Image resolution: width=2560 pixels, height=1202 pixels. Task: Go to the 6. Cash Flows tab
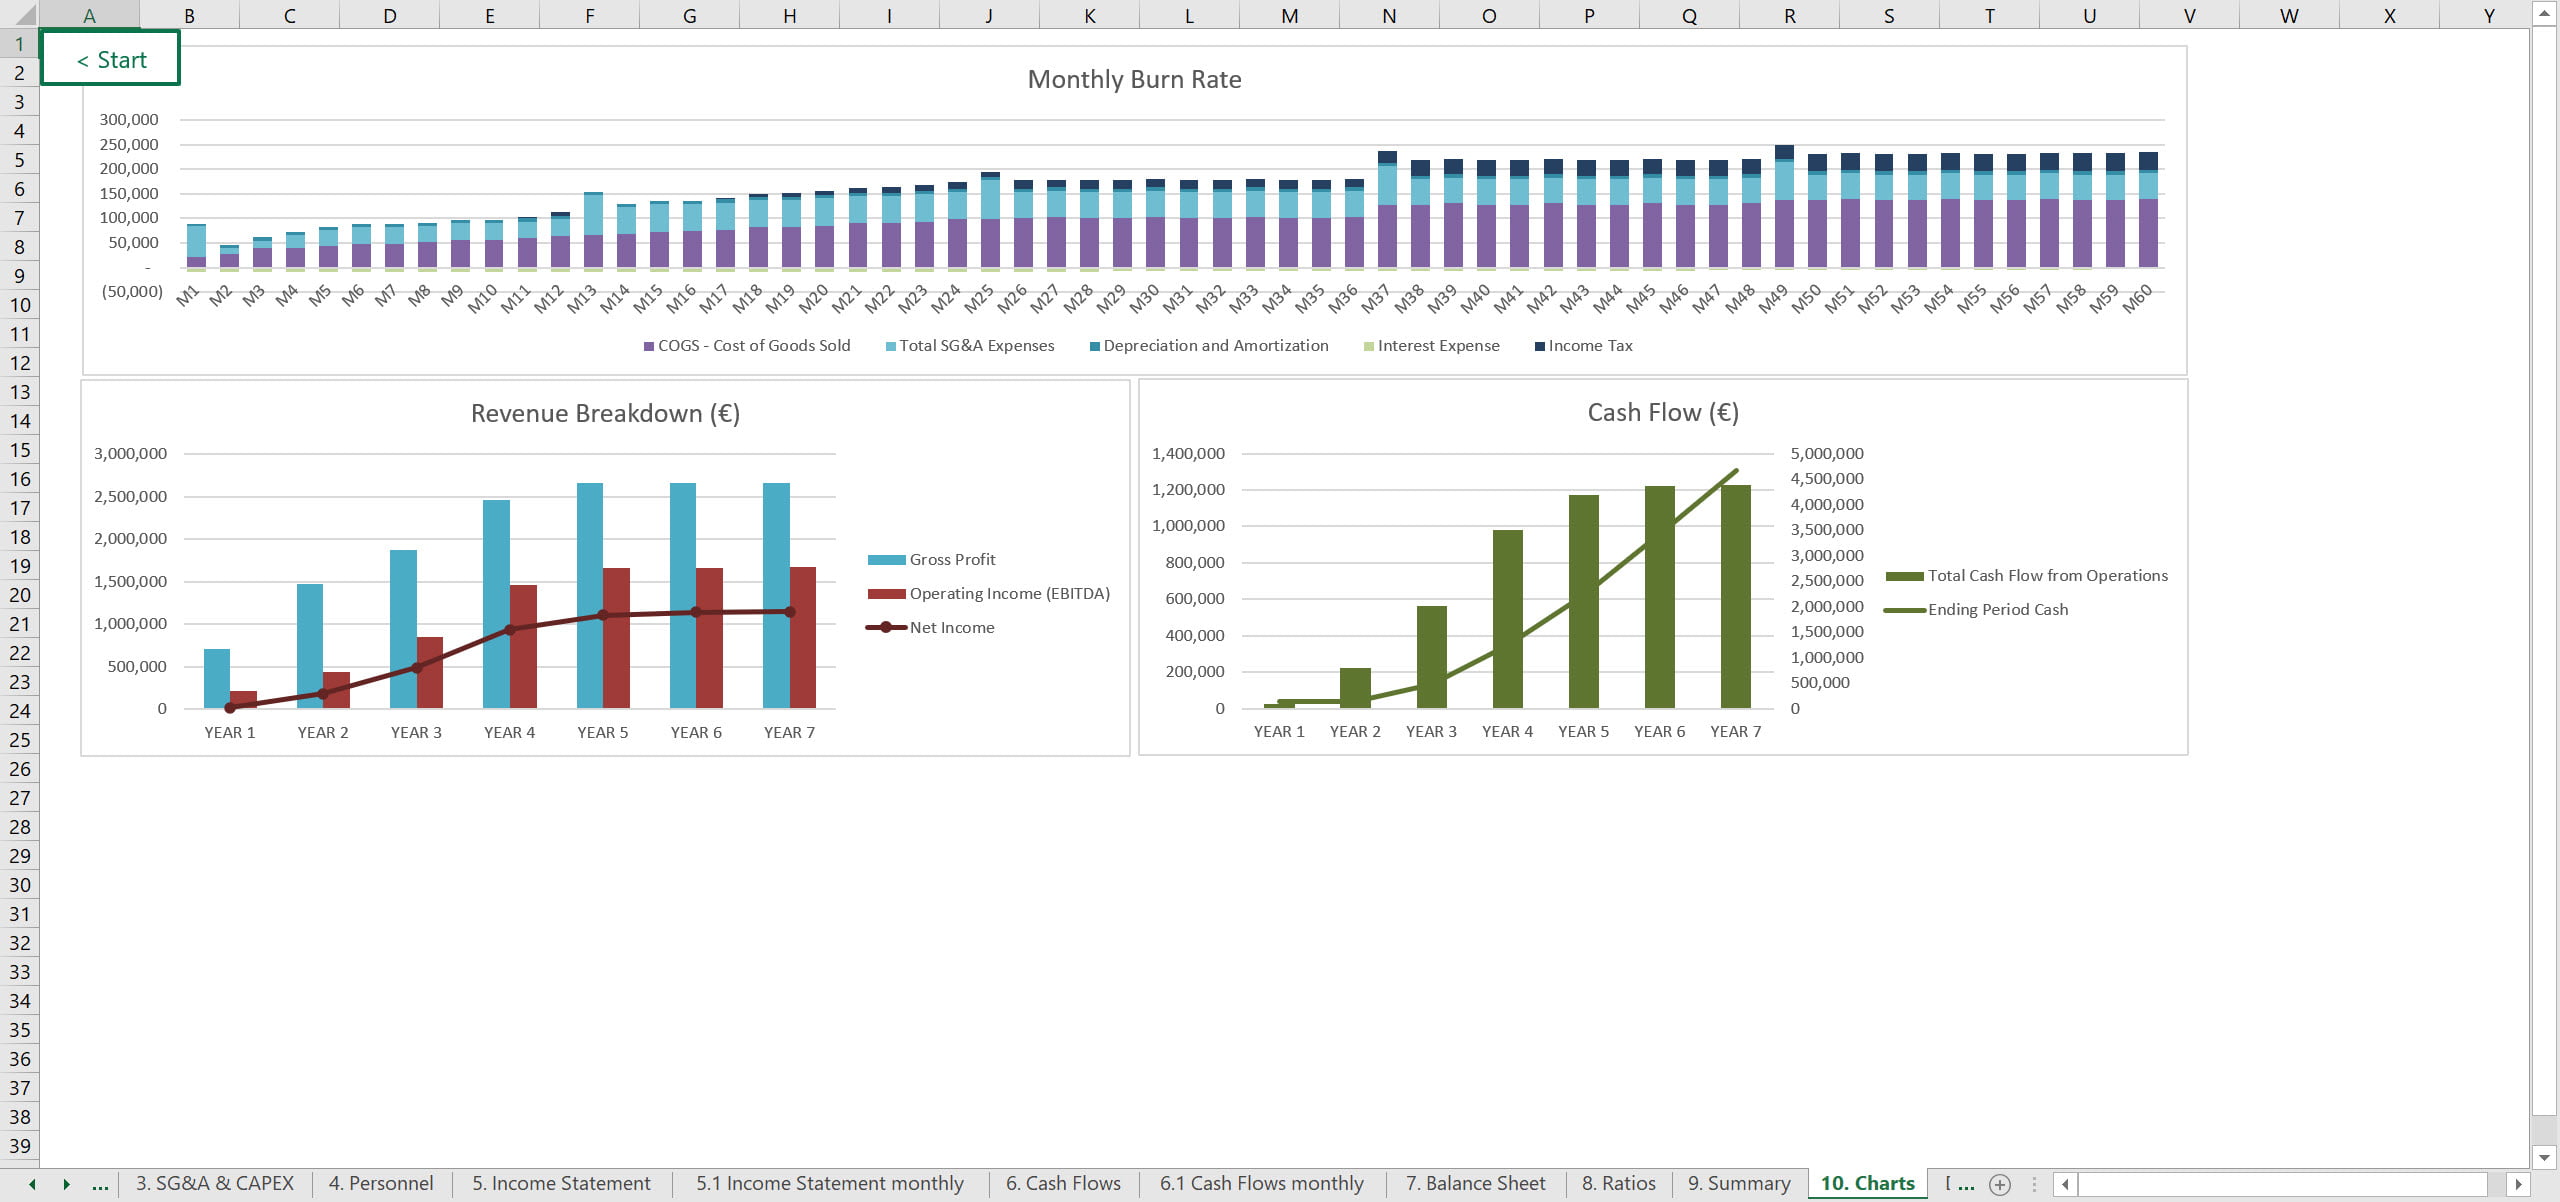pos(1063,1184)
